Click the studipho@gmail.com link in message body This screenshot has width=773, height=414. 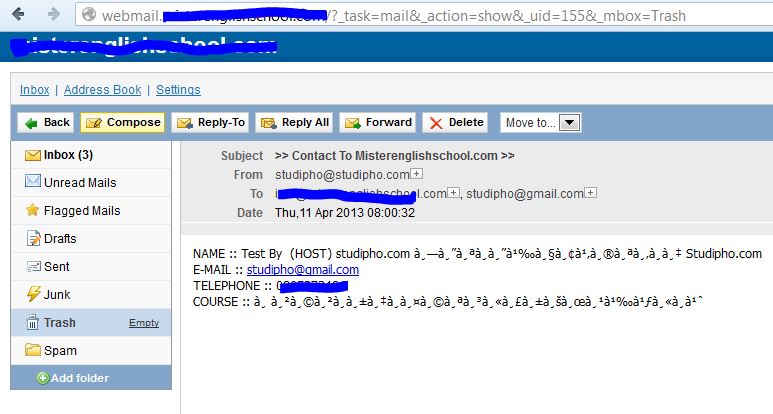click(x=303, y=270)
